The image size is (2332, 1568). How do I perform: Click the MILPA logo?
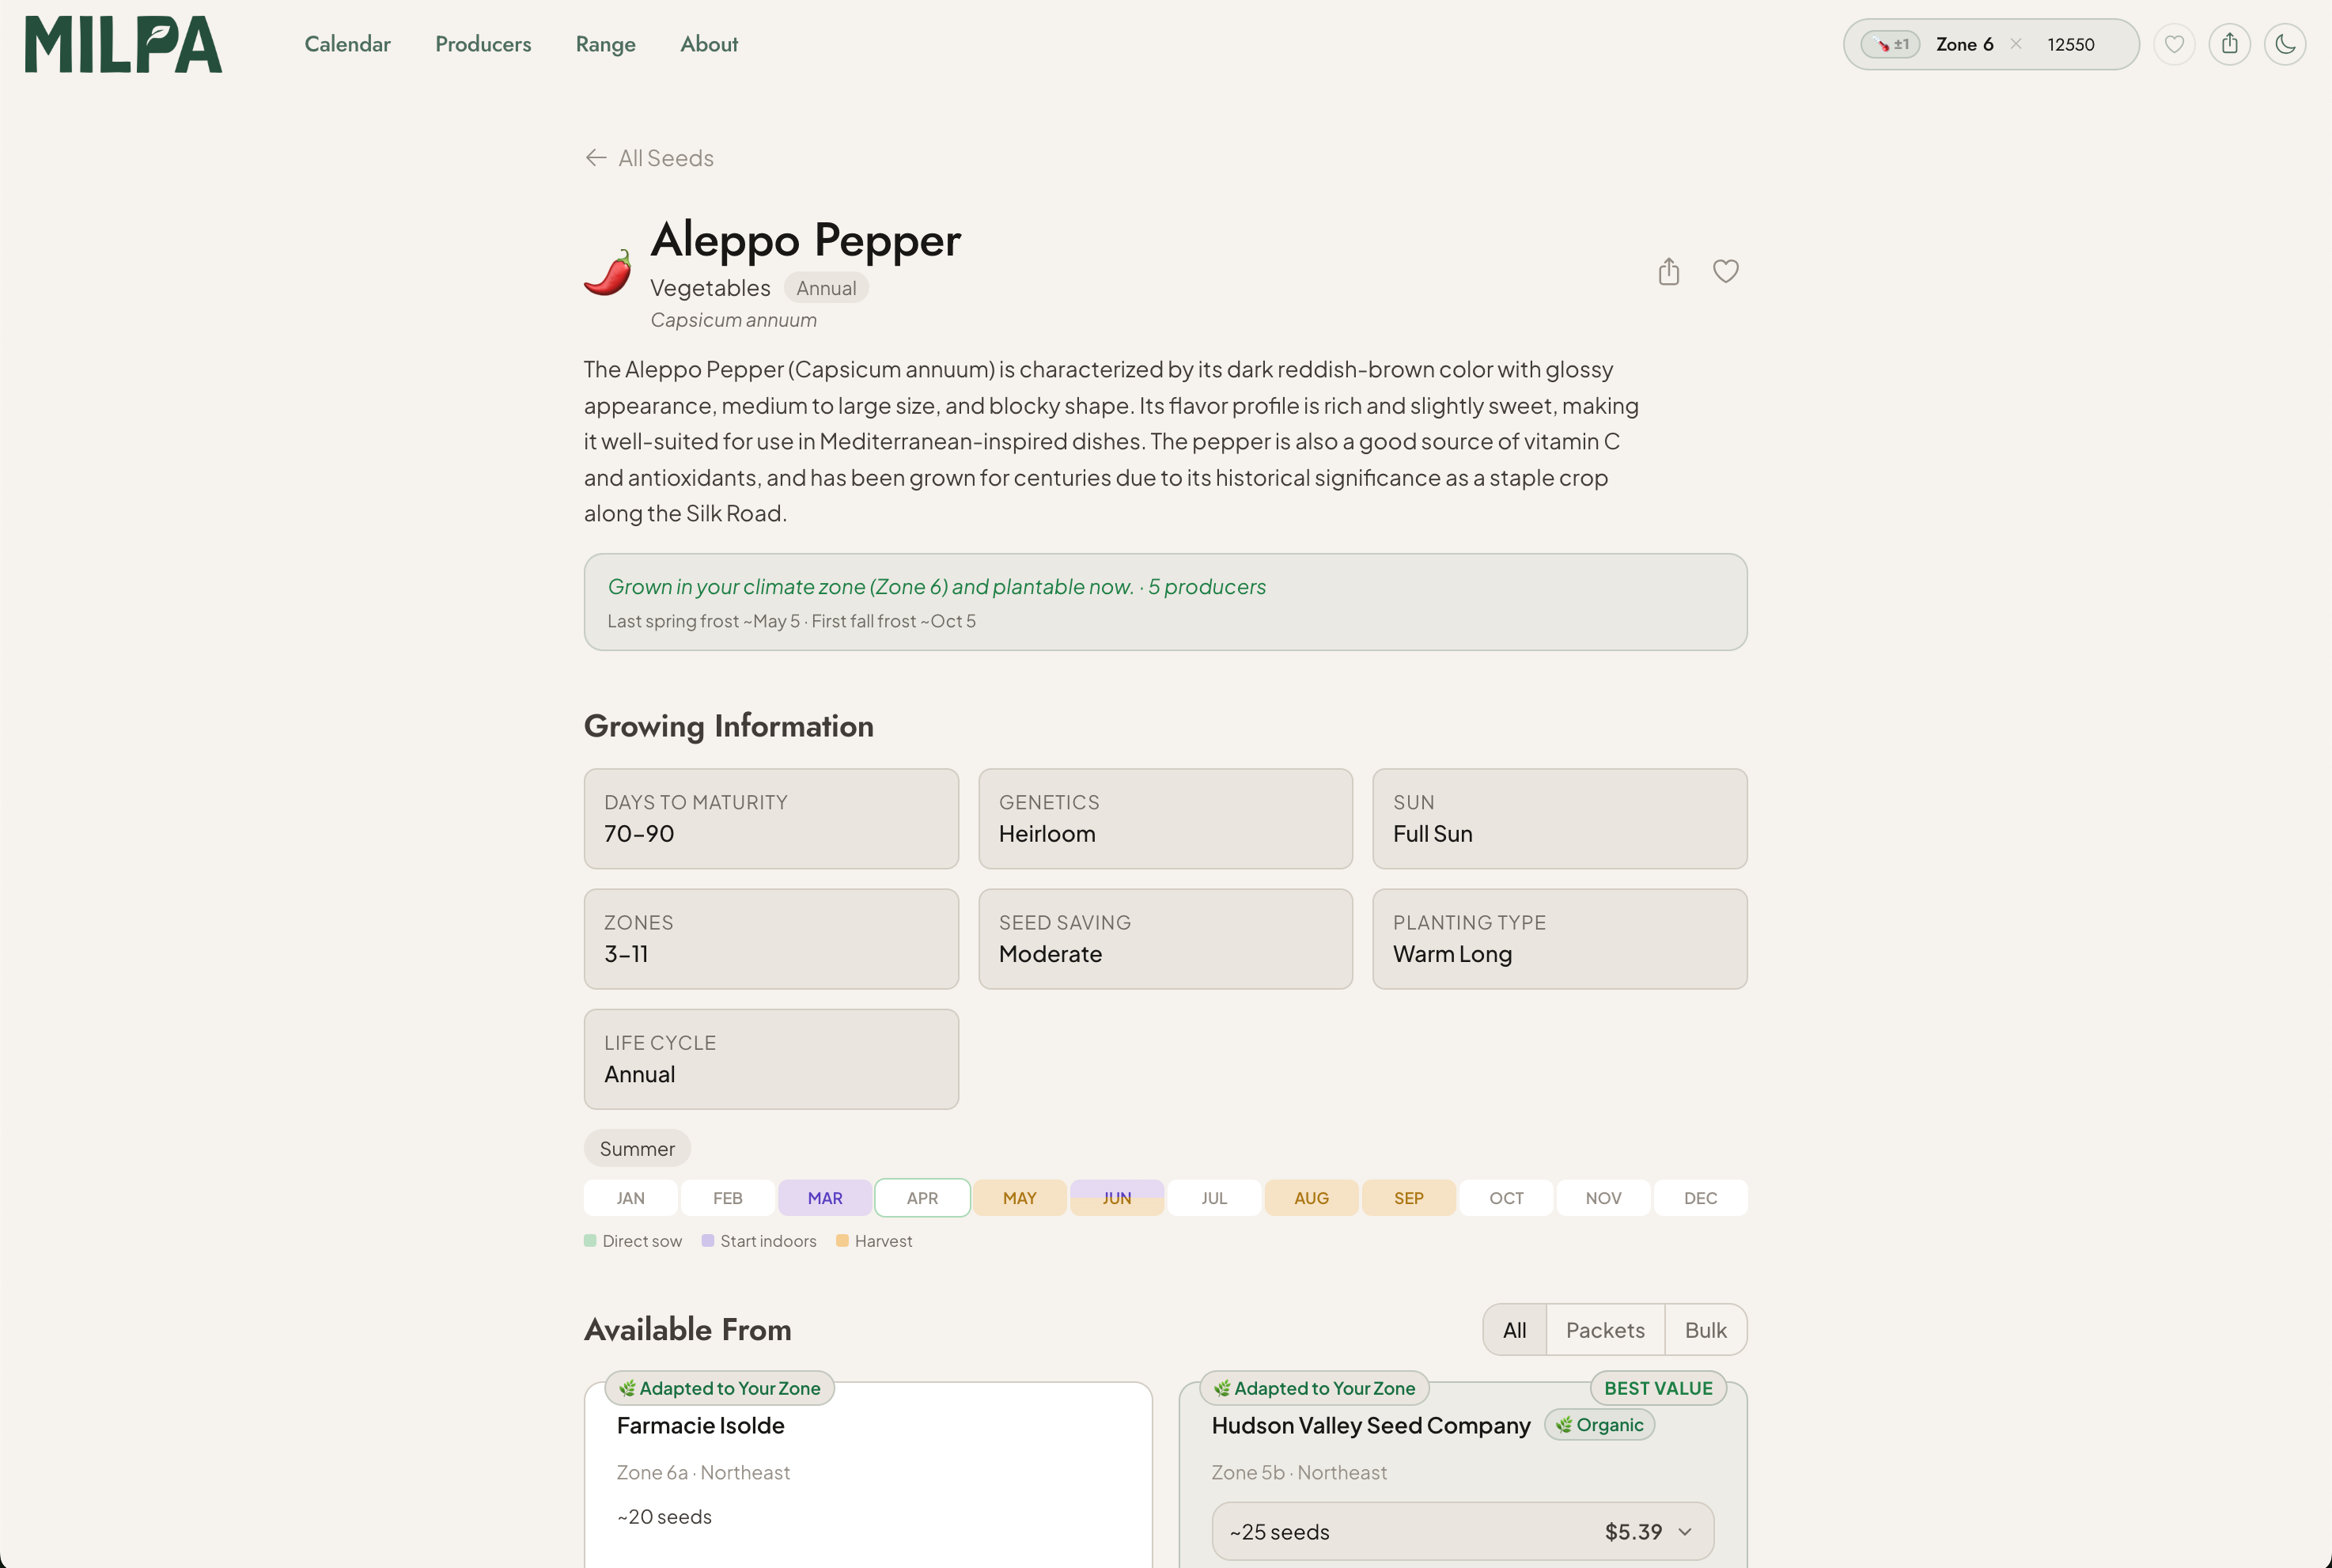(123, 44)
